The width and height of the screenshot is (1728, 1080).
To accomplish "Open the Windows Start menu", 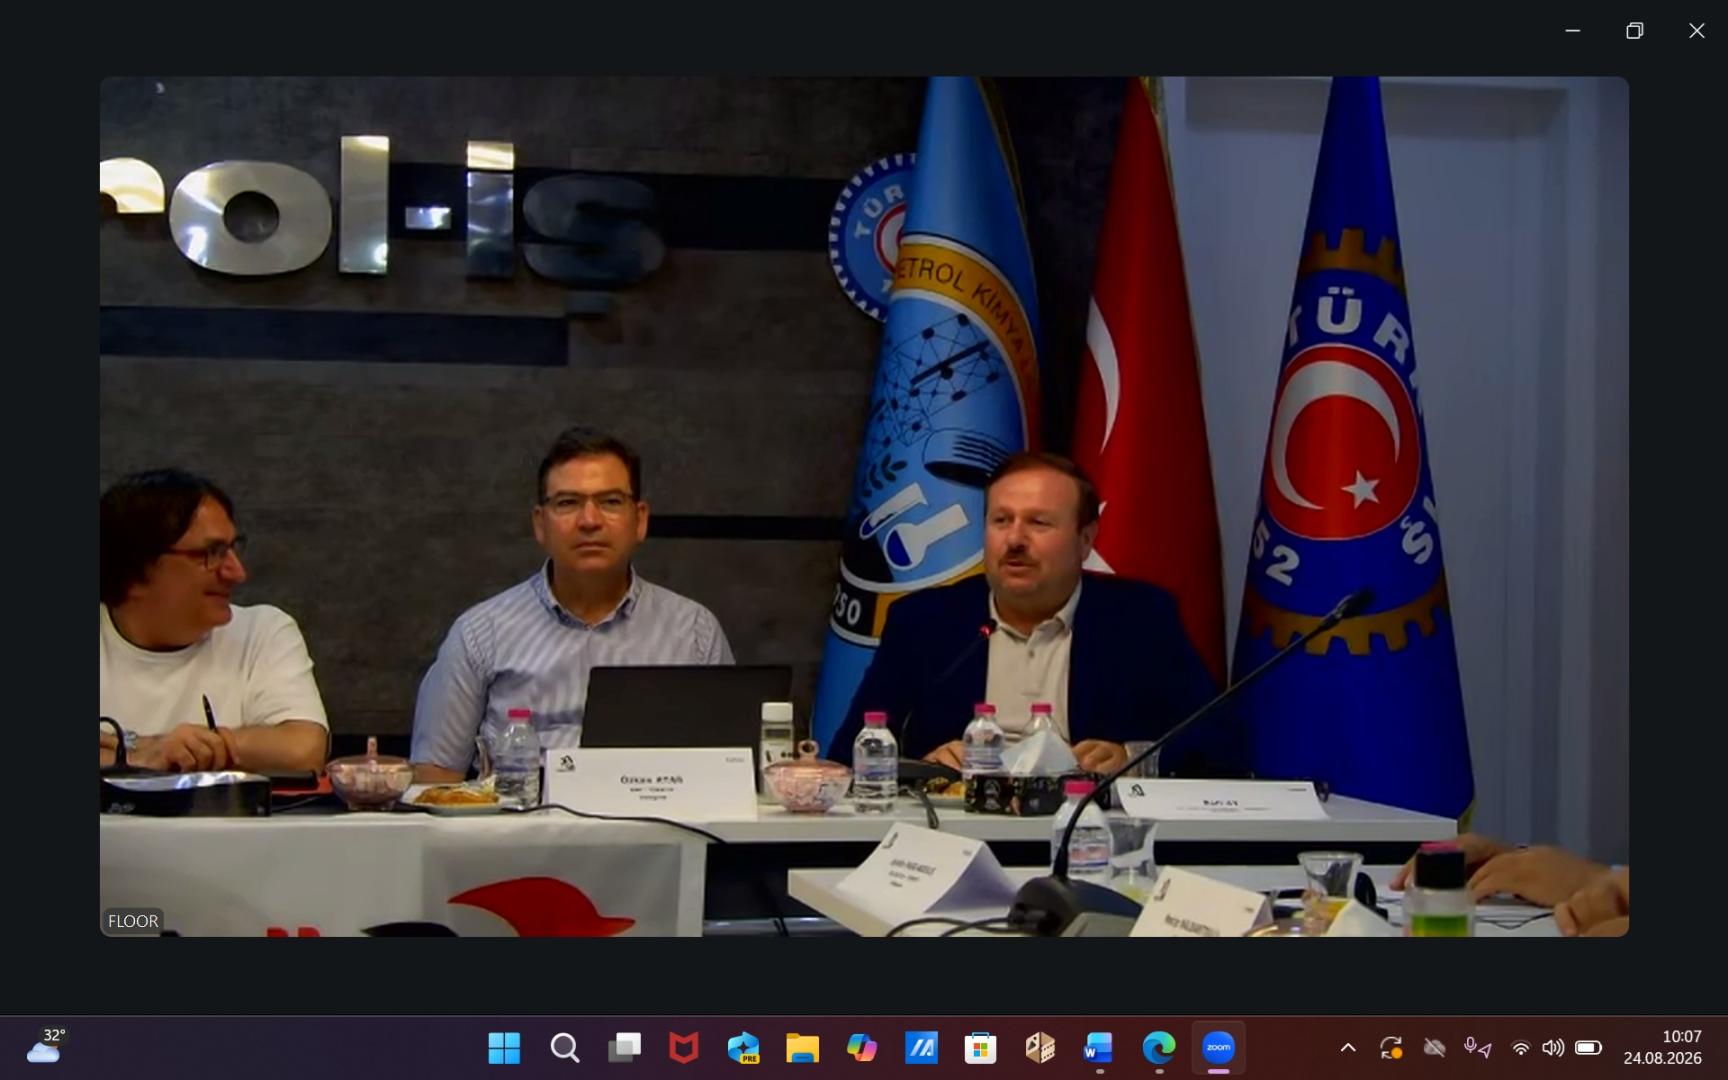I will coord(504,1048).
